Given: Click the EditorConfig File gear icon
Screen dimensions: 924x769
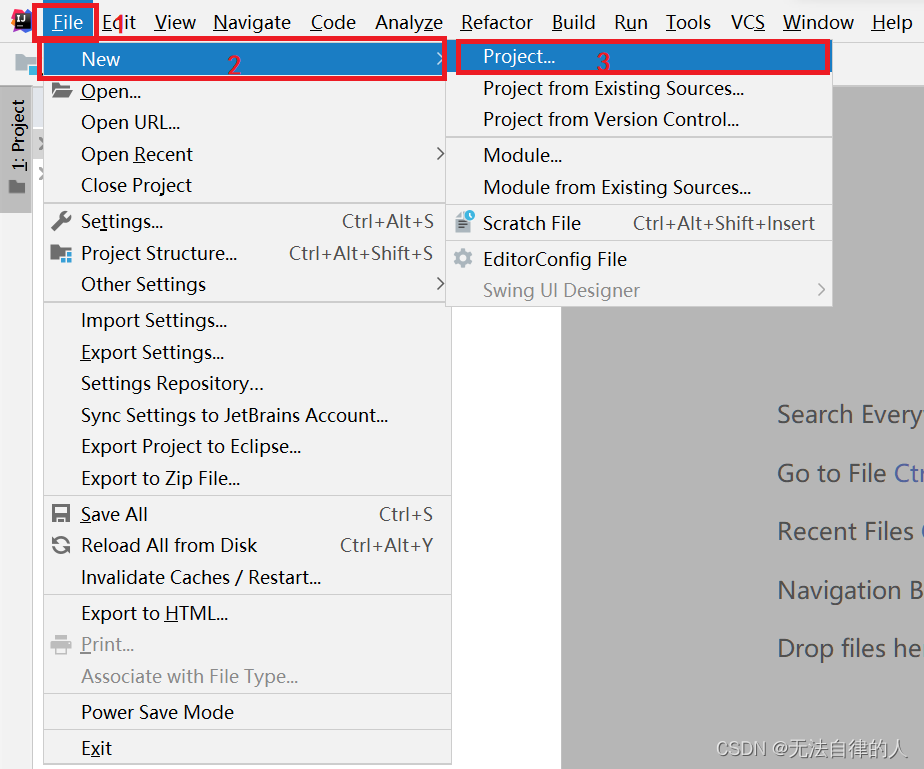Looking at the screenshot, I should click(466, 259).
